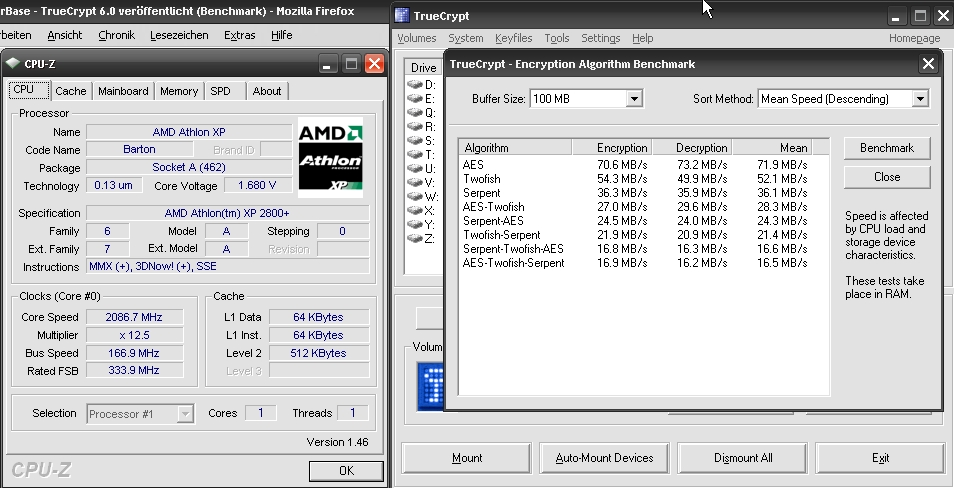Open Firefox Chronik menu
Screen dimensions: 954x488
116,35
